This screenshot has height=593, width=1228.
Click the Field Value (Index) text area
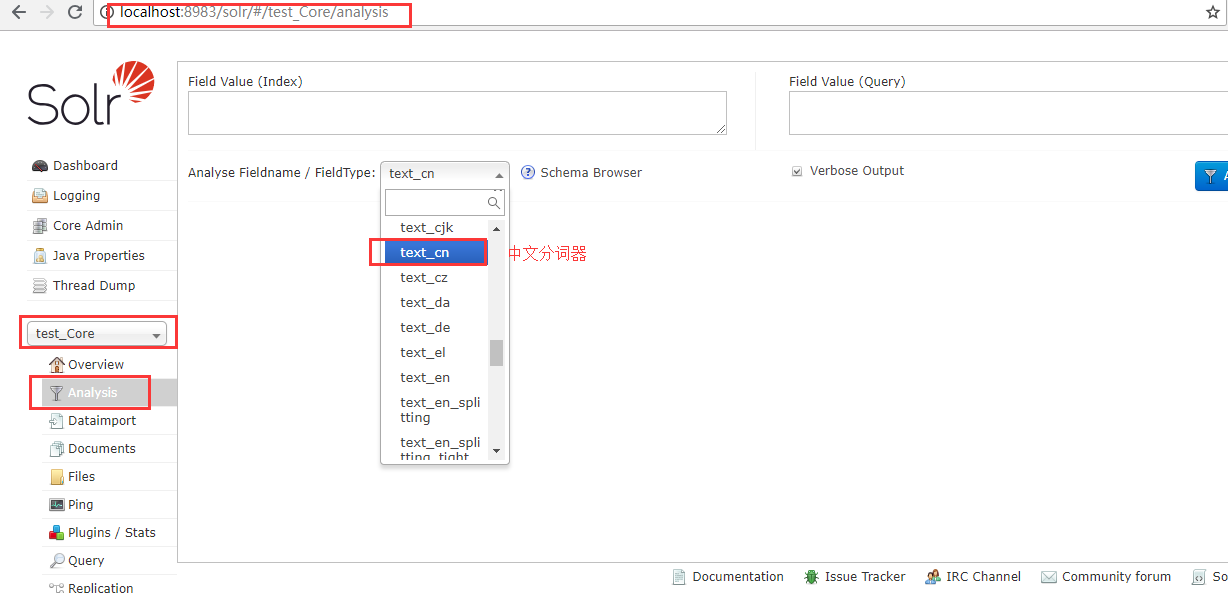point(457,113)
